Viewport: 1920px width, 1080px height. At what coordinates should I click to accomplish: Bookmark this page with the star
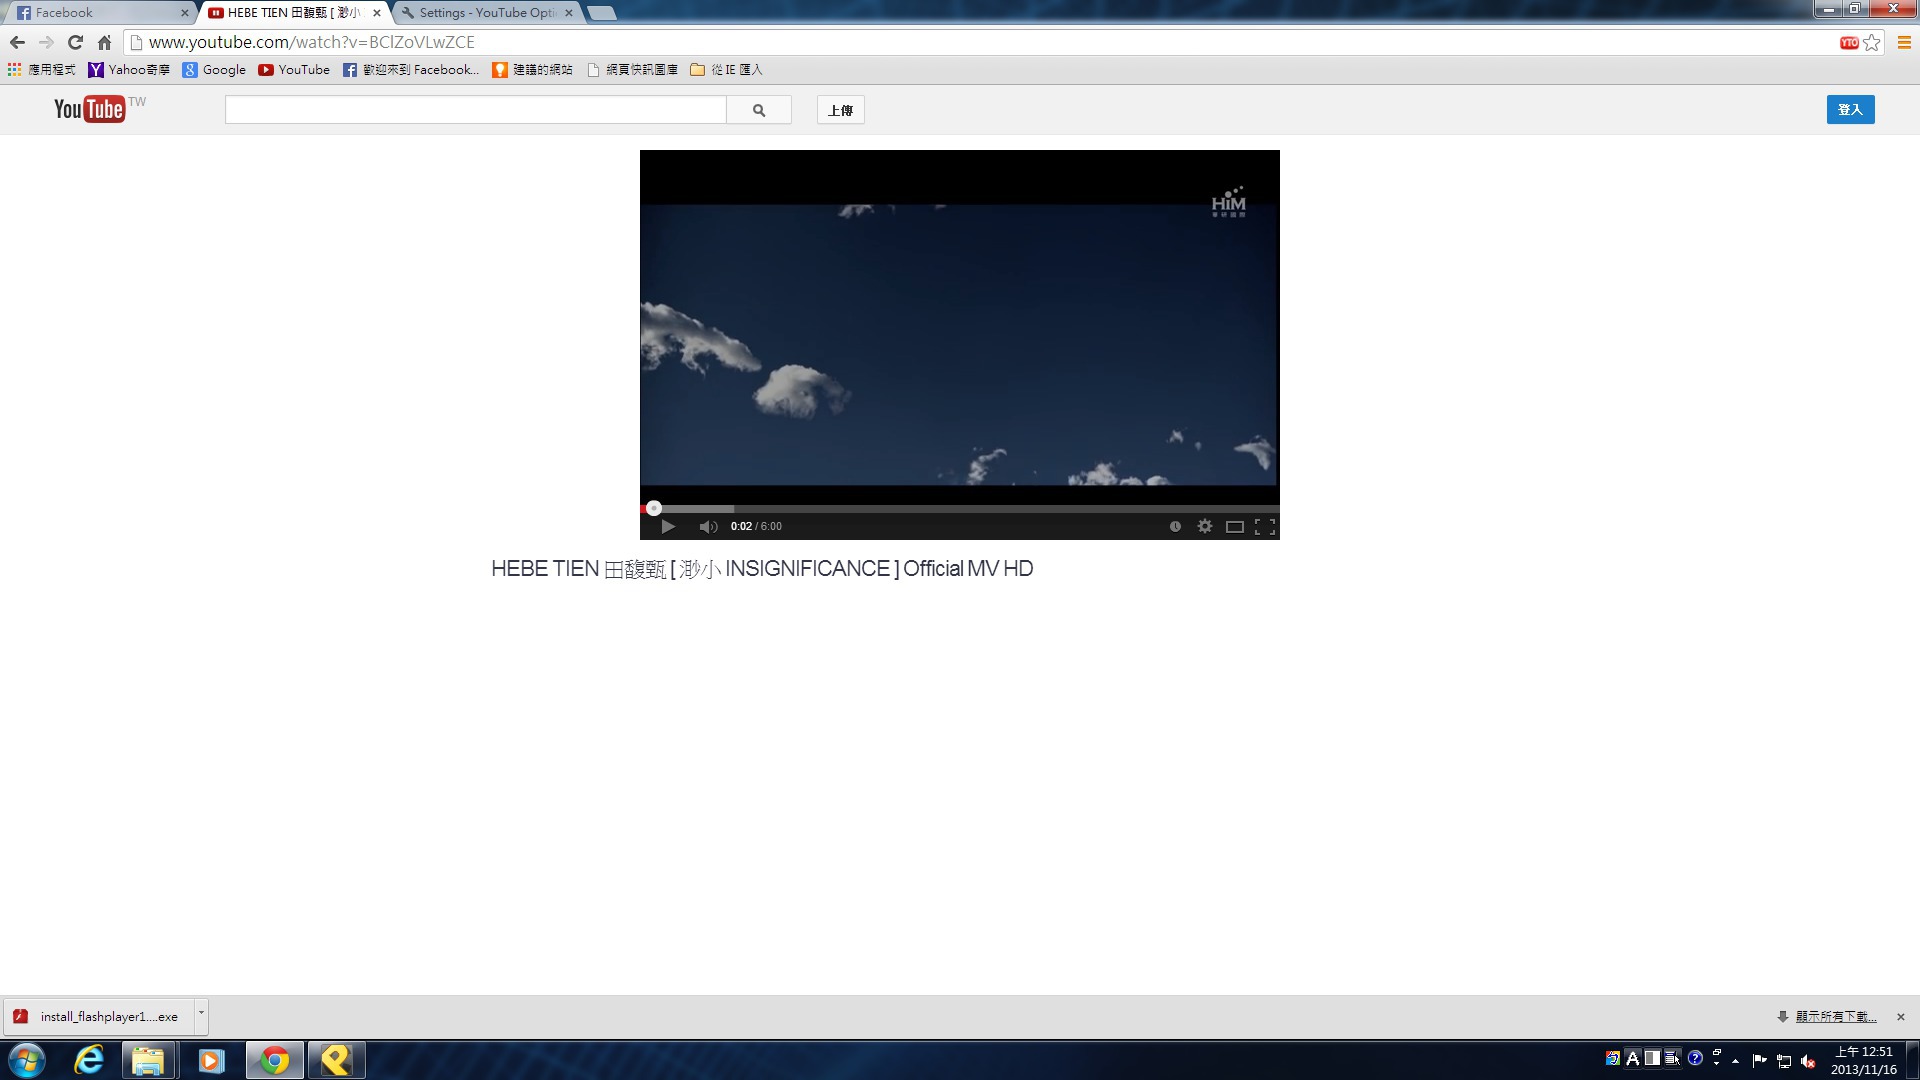tap(1872, 42)
